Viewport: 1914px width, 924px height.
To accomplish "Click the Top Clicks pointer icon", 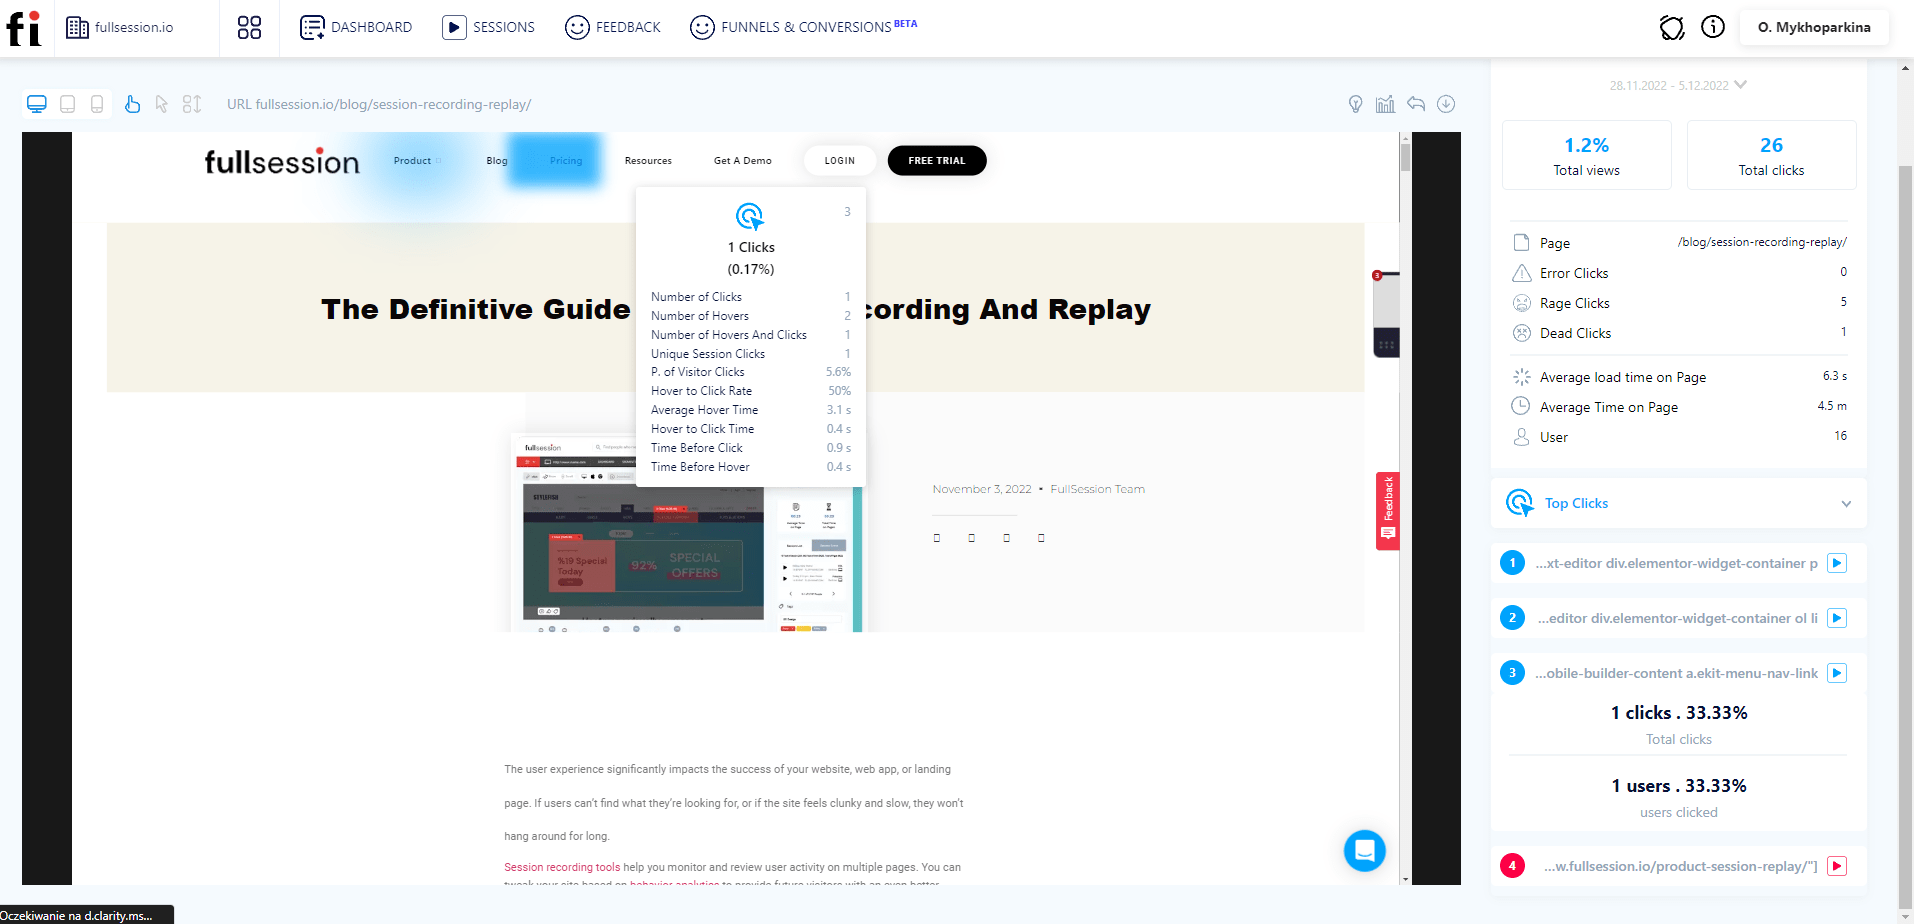I will (1520, 503).
